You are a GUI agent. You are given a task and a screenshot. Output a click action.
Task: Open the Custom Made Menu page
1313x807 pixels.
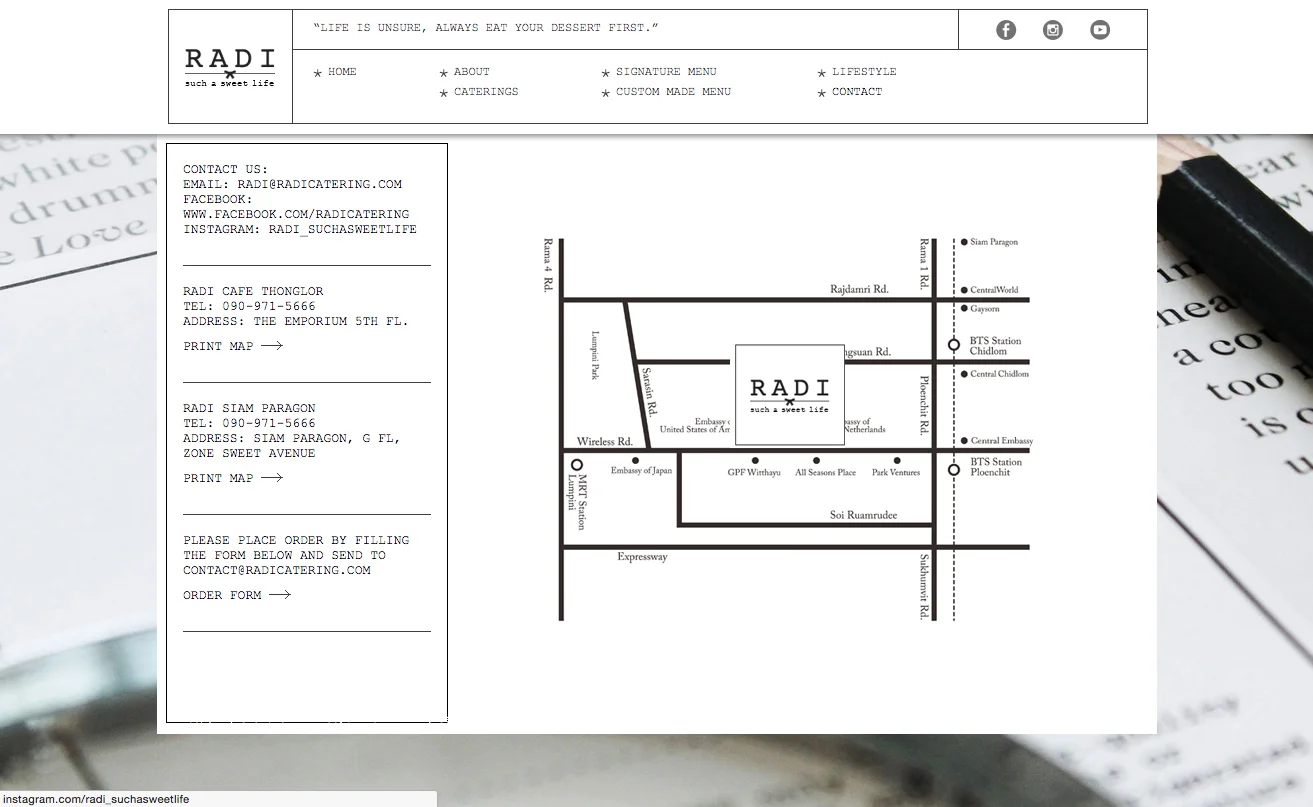(x=673, y=92)
